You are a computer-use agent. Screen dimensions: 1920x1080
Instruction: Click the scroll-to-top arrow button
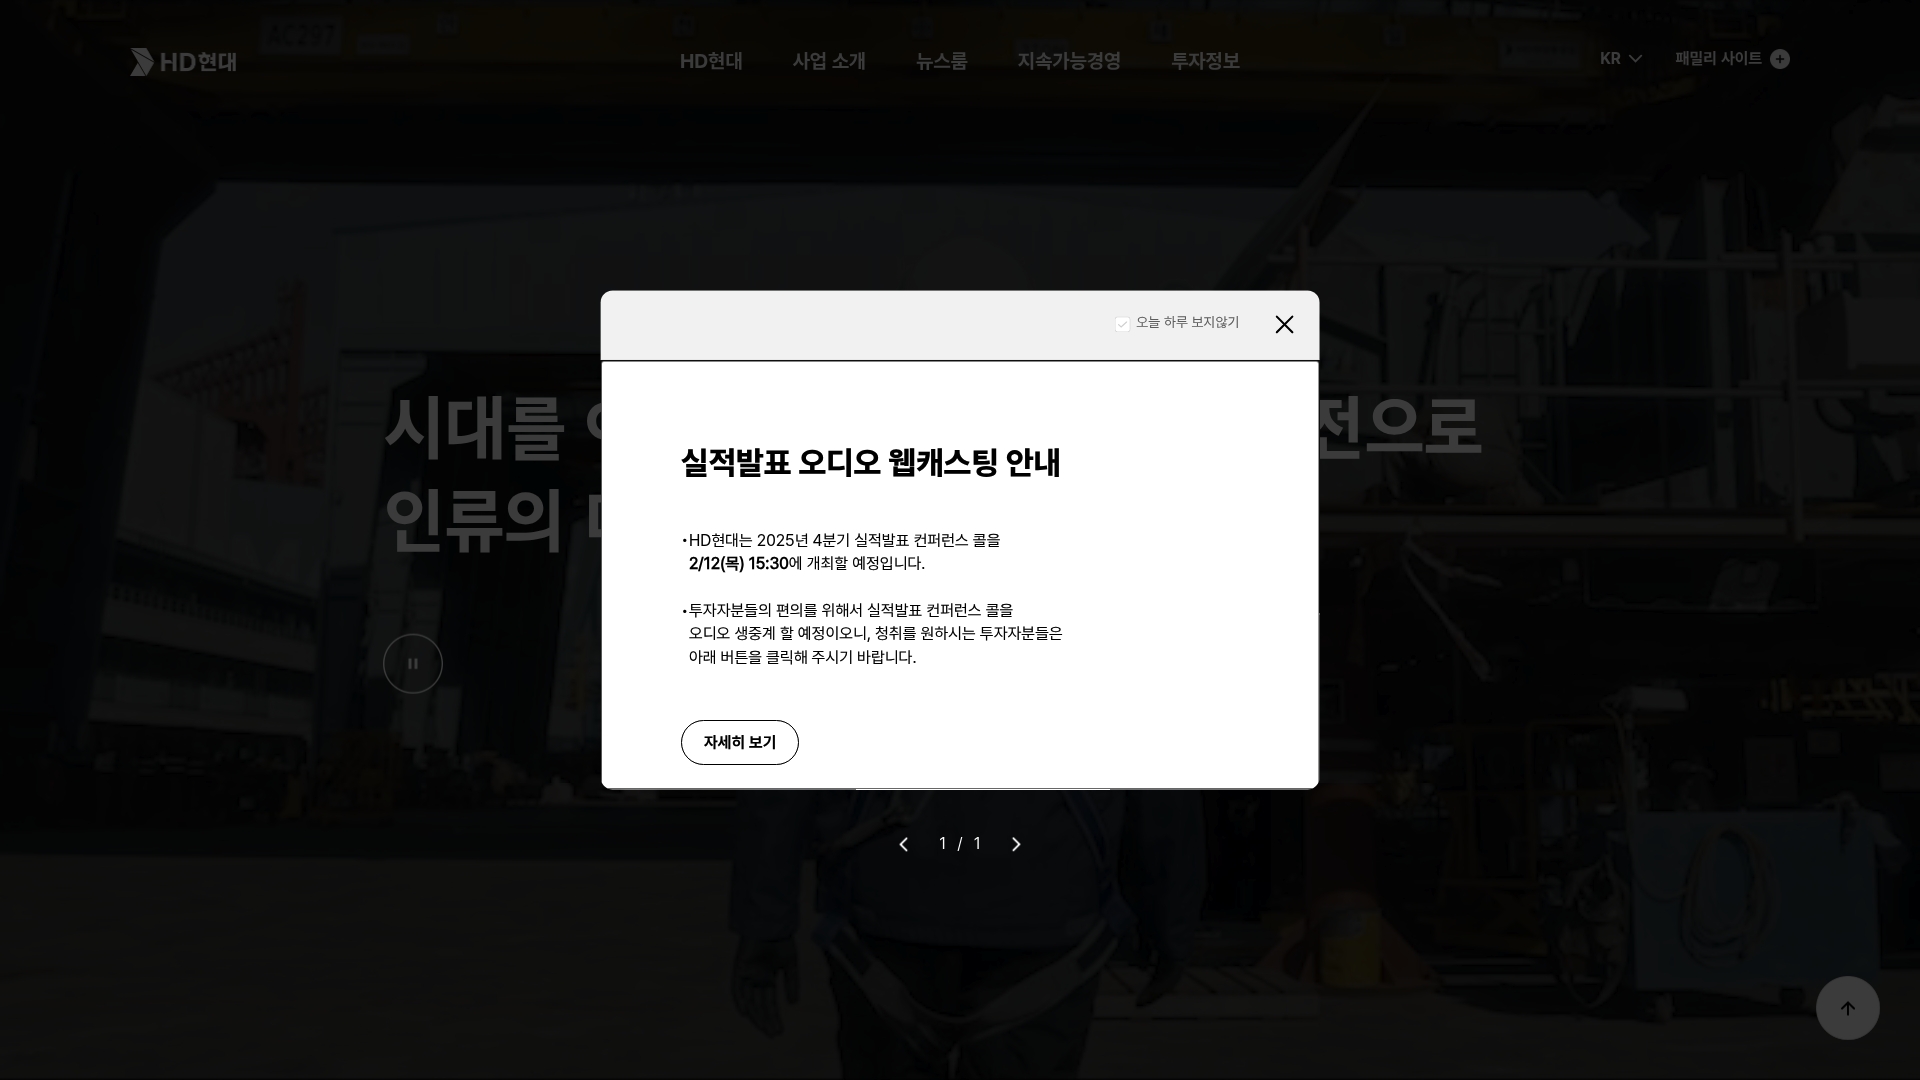(1847, 1008)
